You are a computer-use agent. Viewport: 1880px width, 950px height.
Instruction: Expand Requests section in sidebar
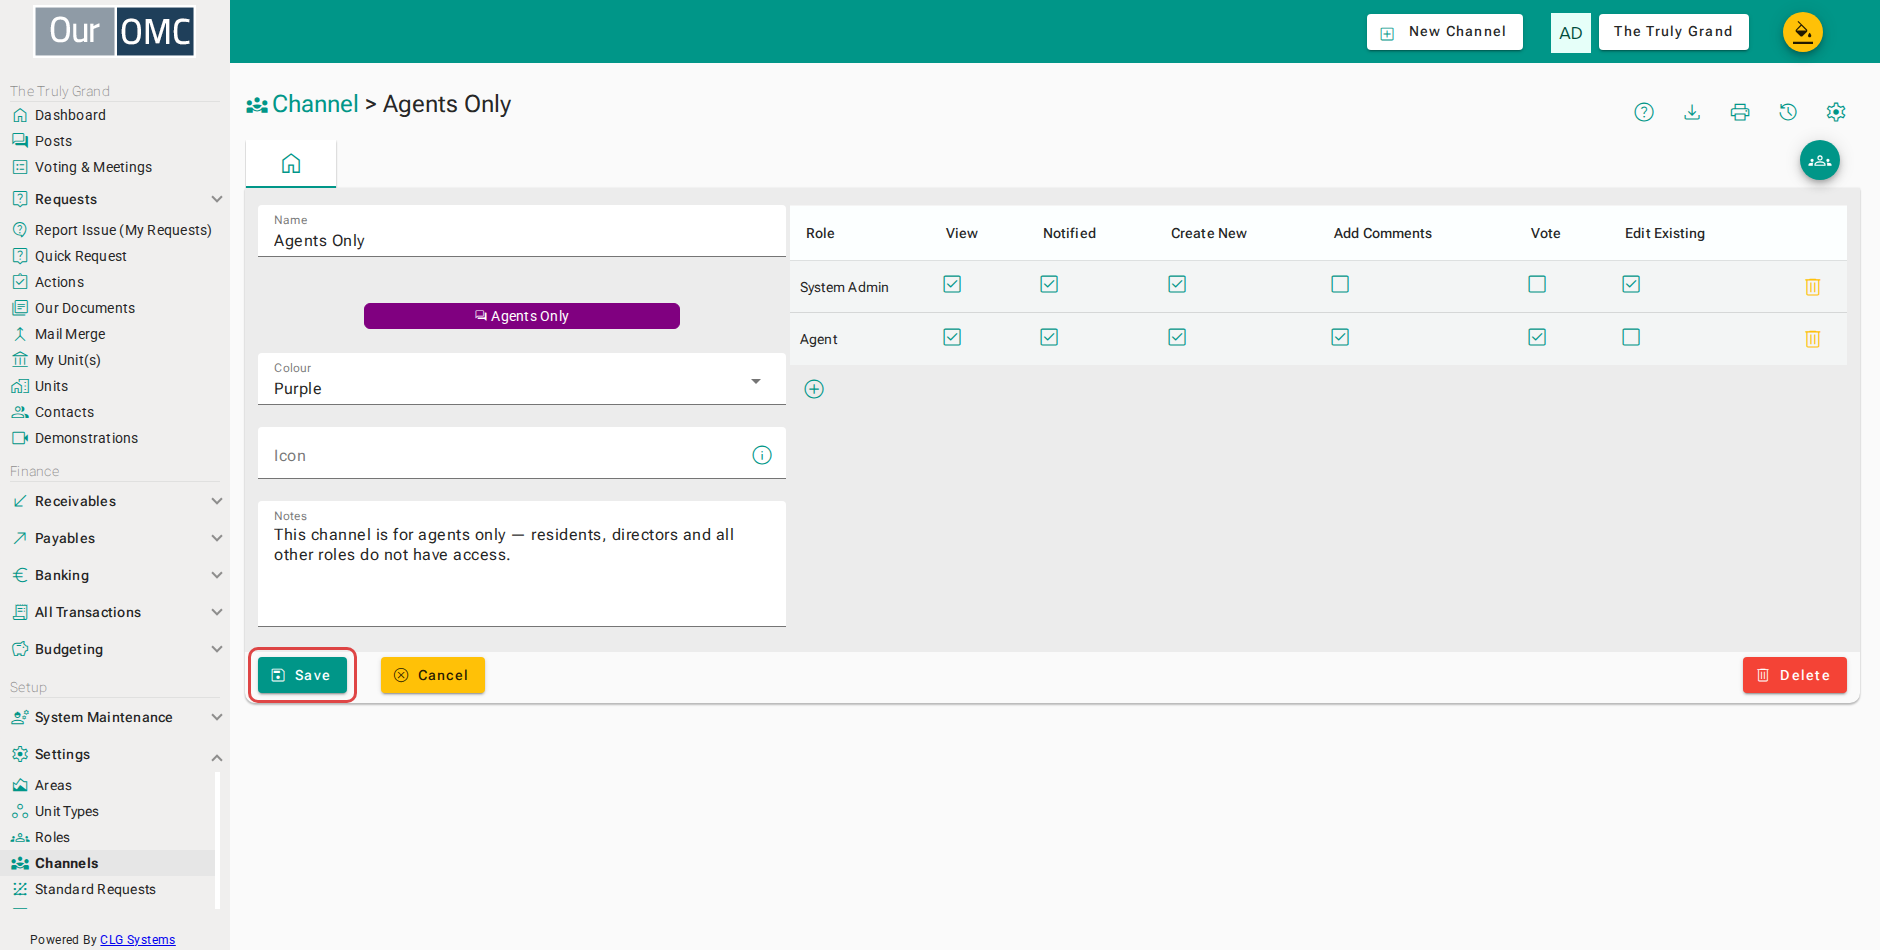point(115,199)
